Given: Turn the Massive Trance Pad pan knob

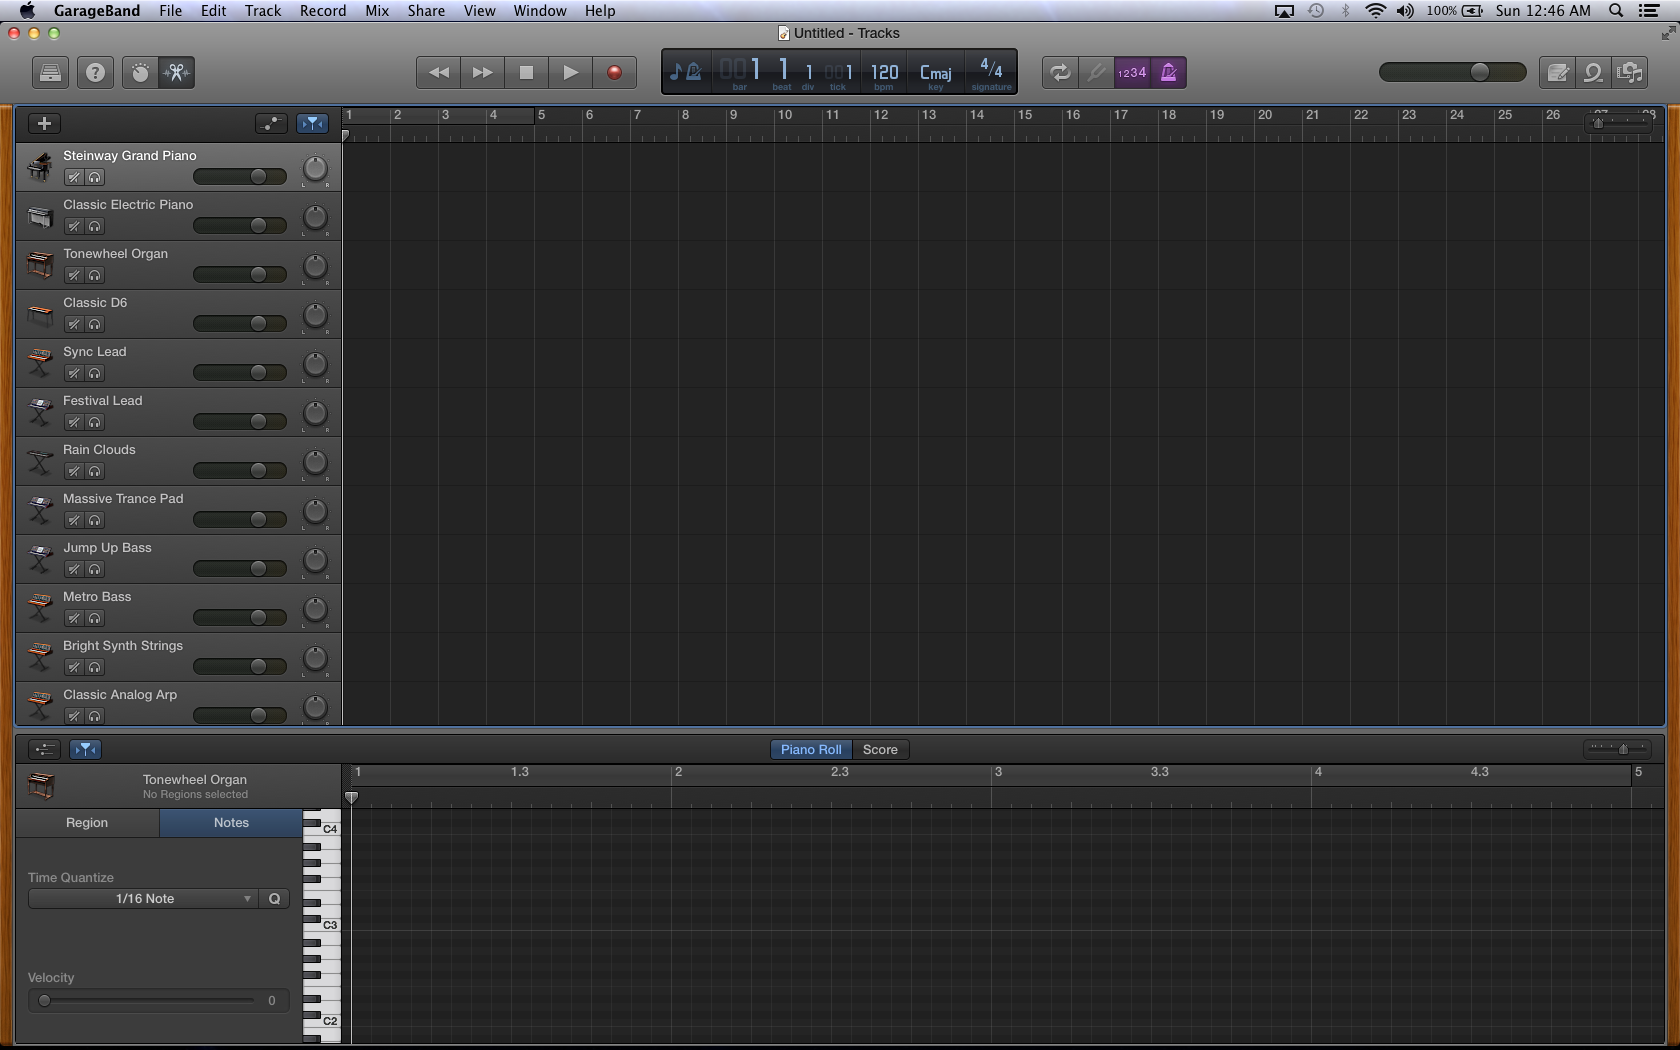Looking at the screenshot, I should 315,512.
